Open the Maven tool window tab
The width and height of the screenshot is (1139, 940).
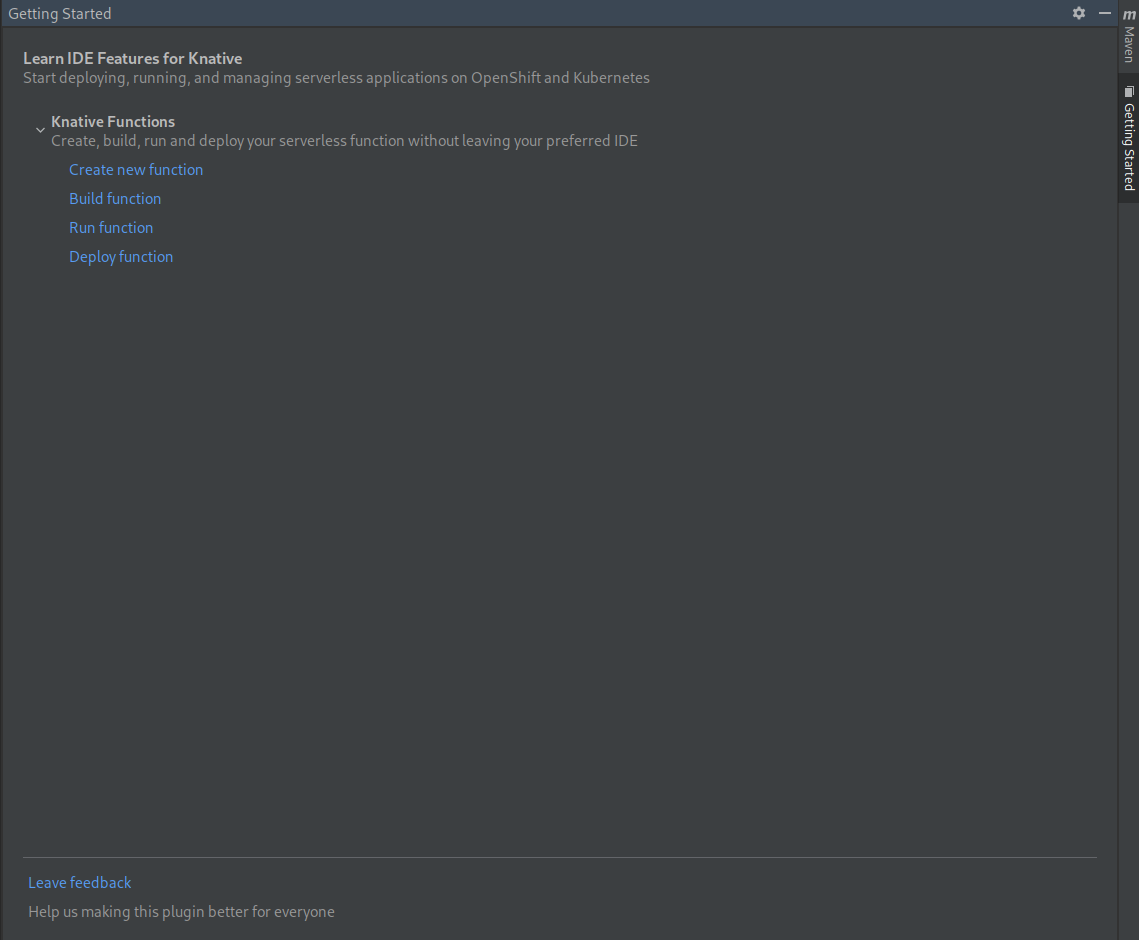coord(1129,36)
